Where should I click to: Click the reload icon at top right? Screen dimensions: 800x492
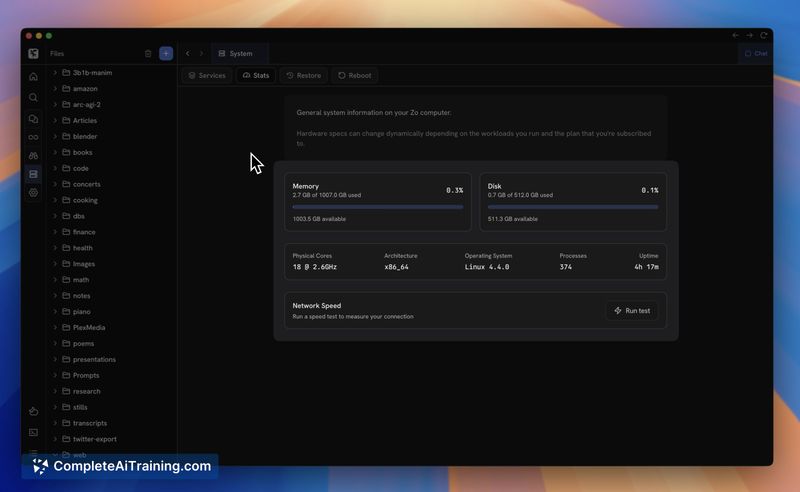click(x=764, y=35)
